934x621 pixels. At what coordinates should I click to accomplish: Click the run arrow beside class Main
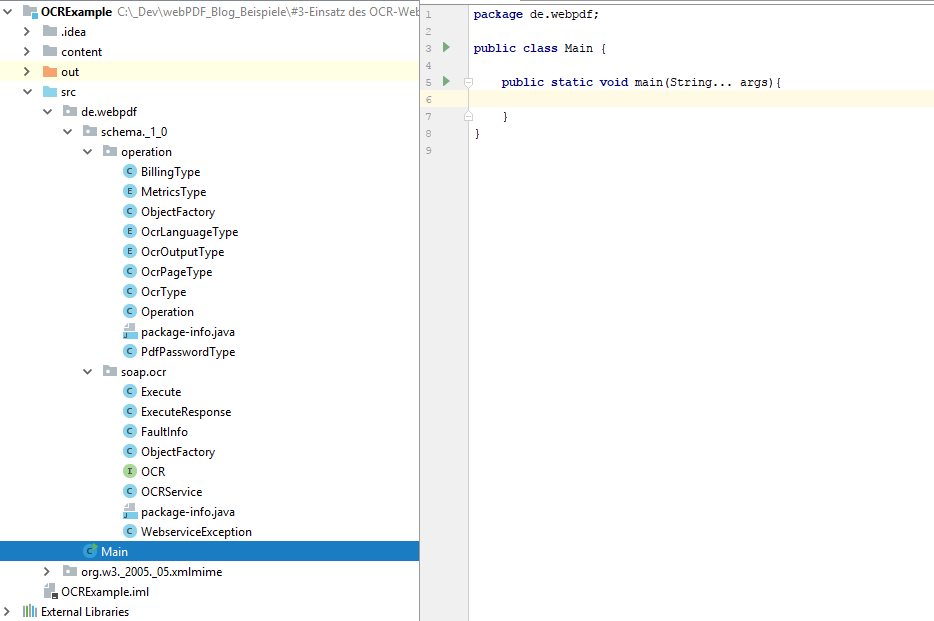(x=446, y=48)
